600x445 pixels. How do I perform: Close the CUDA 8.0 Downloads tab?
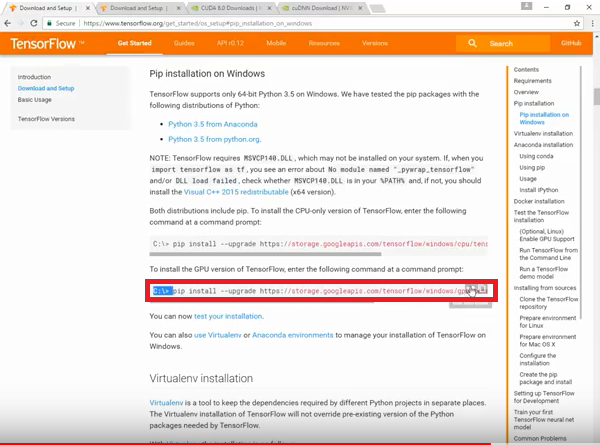tap(269, 8)
